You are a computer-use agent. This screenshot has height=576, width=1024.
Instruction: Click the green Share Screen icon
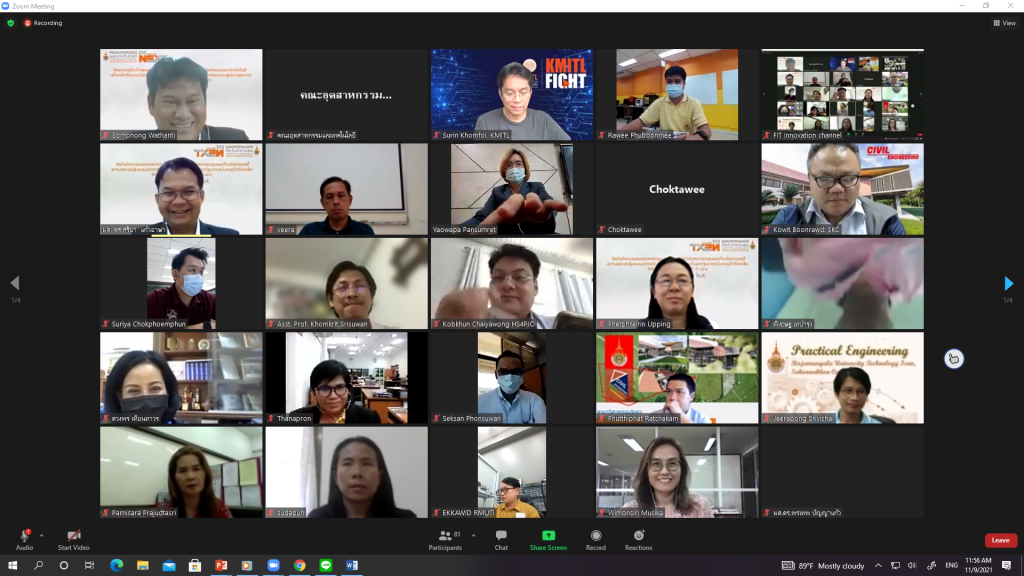click(548, 538)
